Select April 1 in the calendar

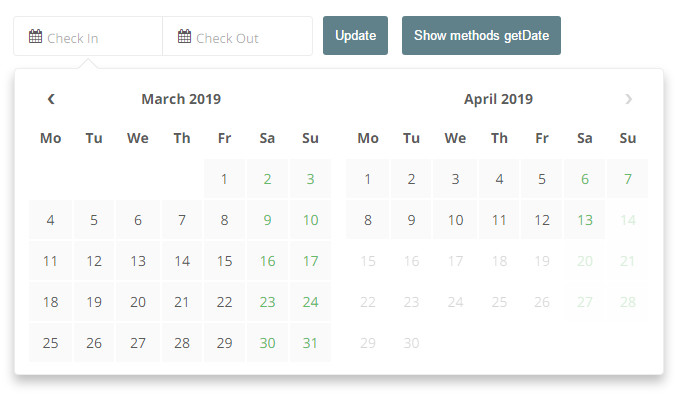point(368,180)
